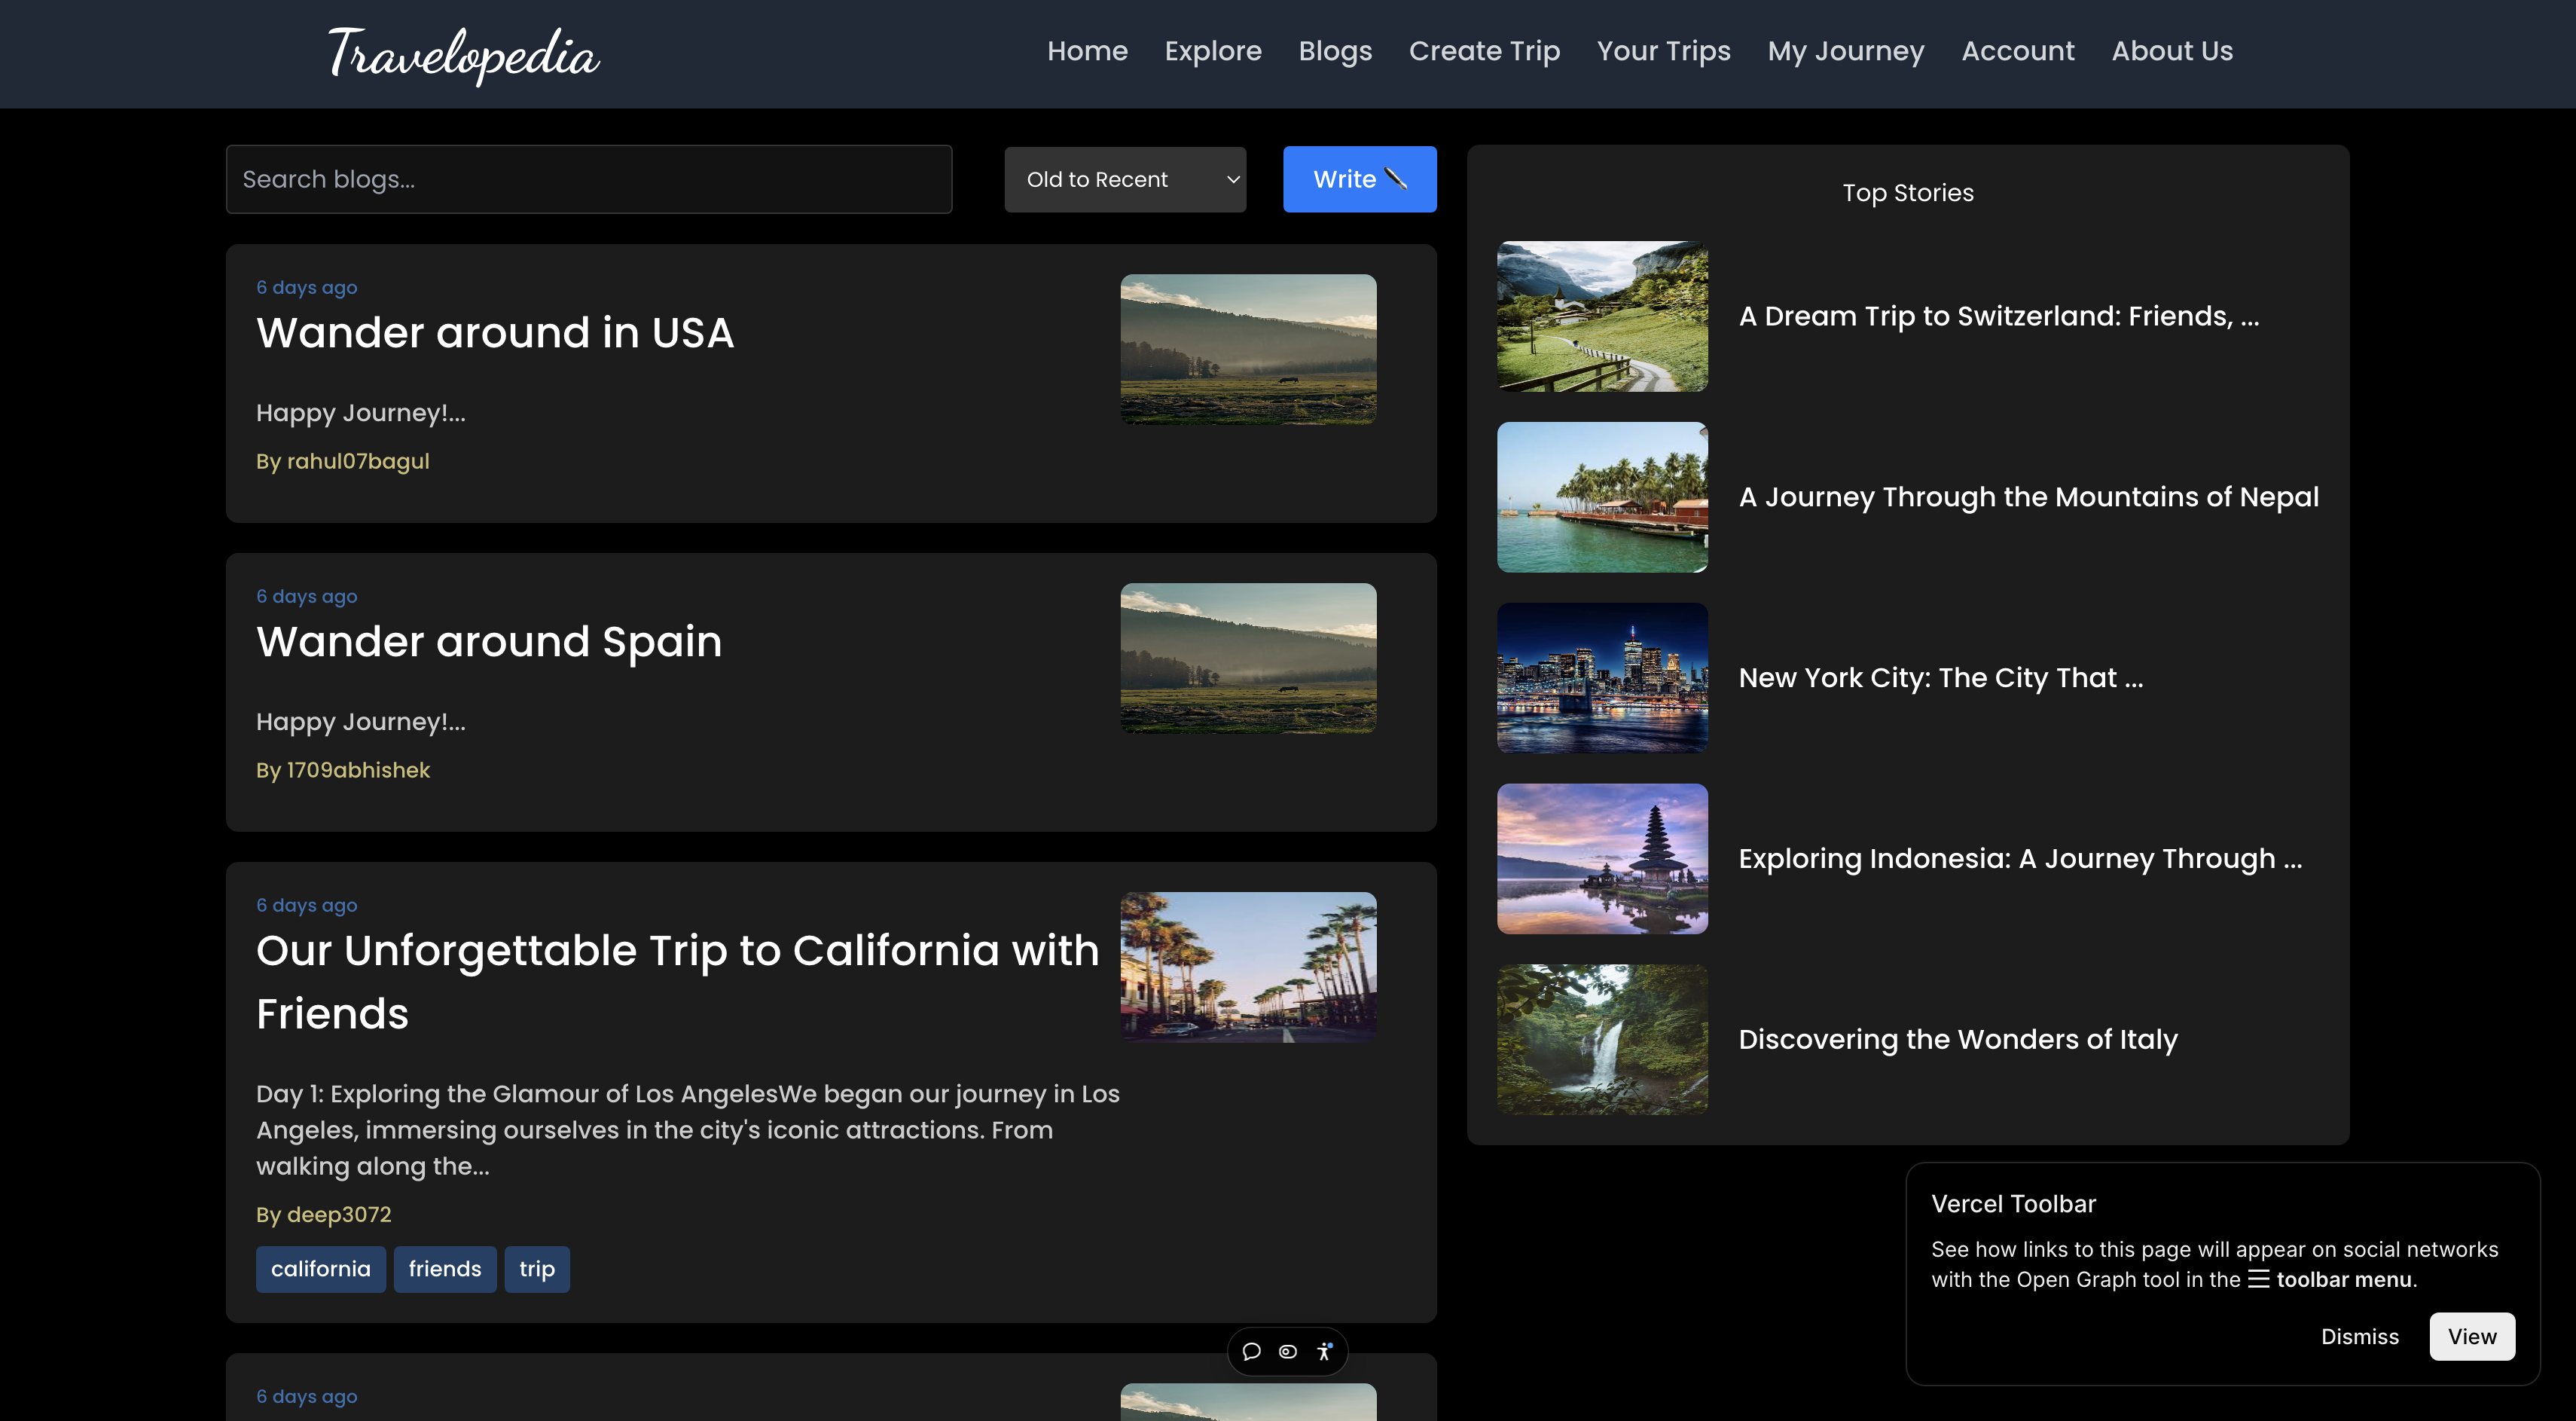Click the Wander around in USA thumbnail

tap(1248, 349)
